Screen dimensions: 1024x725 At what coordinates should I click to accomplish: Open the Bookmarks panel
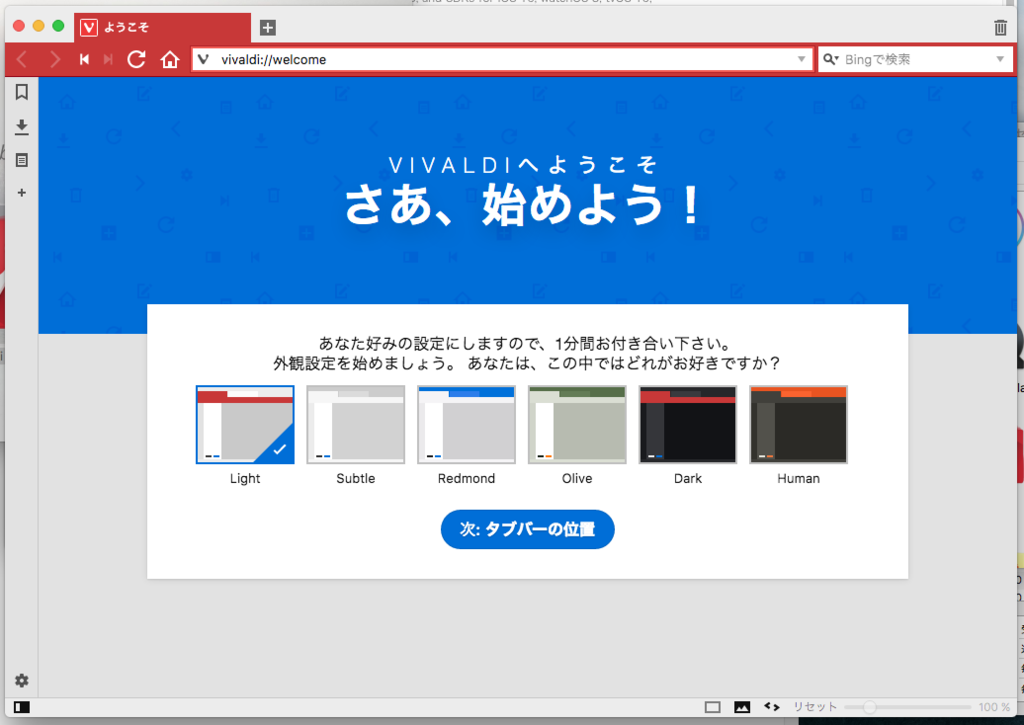pyautogui.click(x=22, y=92)
